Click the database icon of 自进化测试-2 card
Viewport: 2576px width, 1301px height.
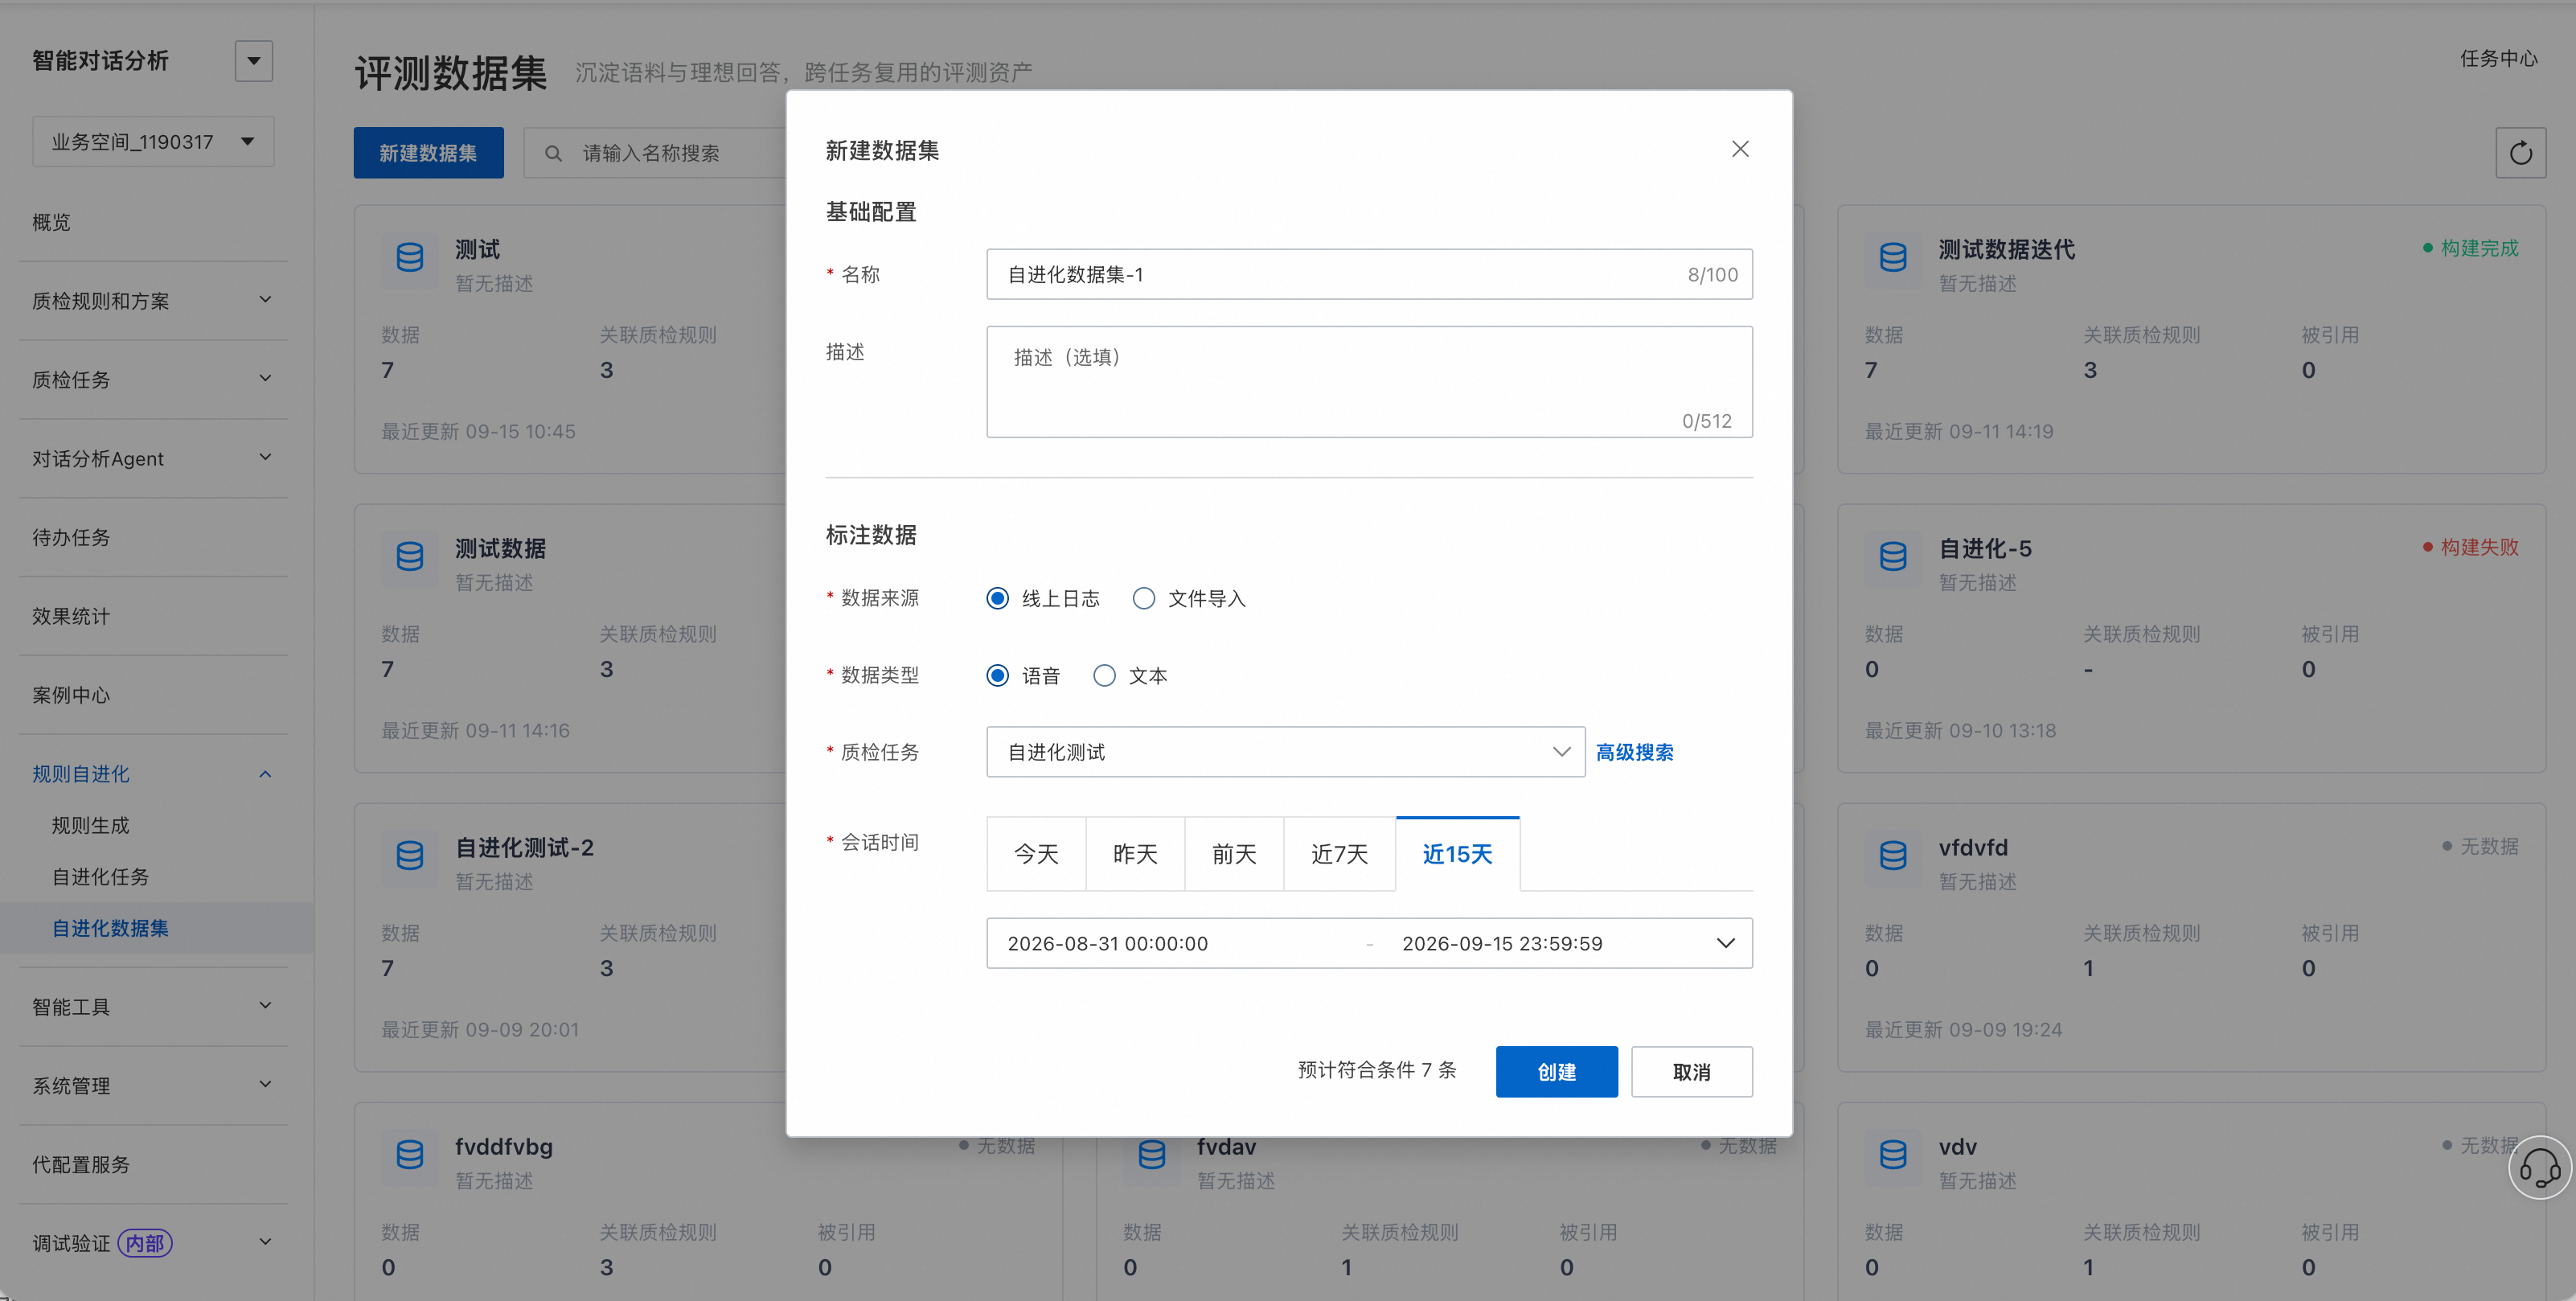410,856
